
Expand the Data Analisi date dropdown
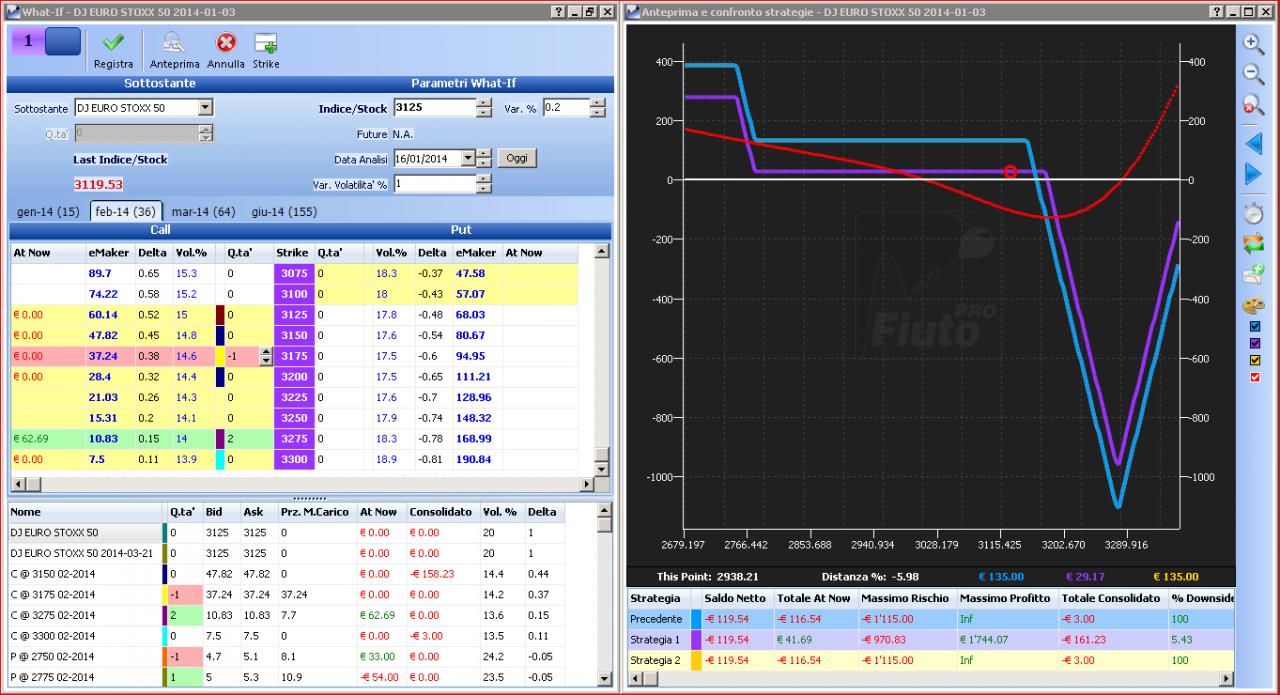point(467,158)
